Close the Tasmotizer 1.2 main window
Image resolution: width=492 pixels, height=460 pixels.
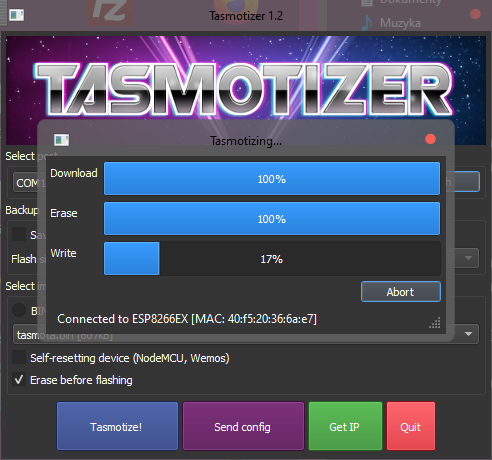[x=475, y=14]
